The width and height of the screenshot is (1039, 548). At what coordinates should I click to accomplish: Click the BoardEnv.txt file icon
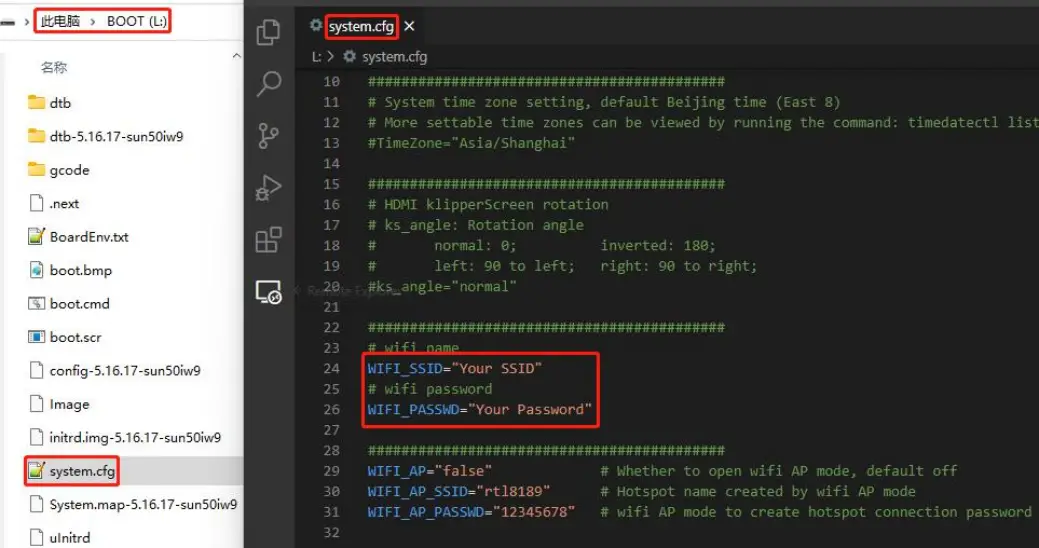click(36, 237)
